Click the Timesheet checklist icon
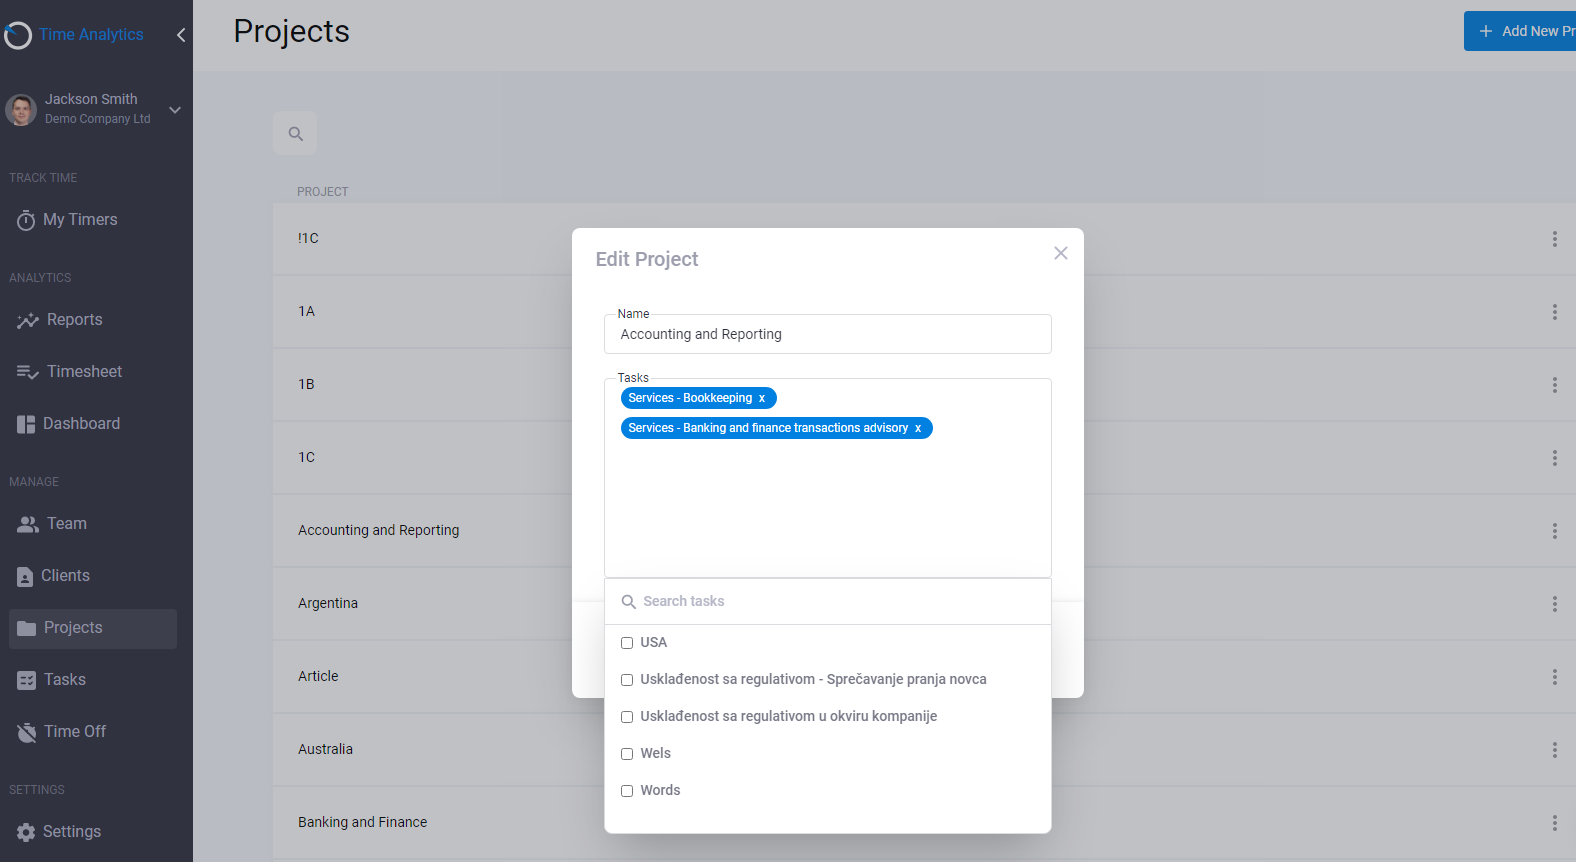 click(27, 372)
